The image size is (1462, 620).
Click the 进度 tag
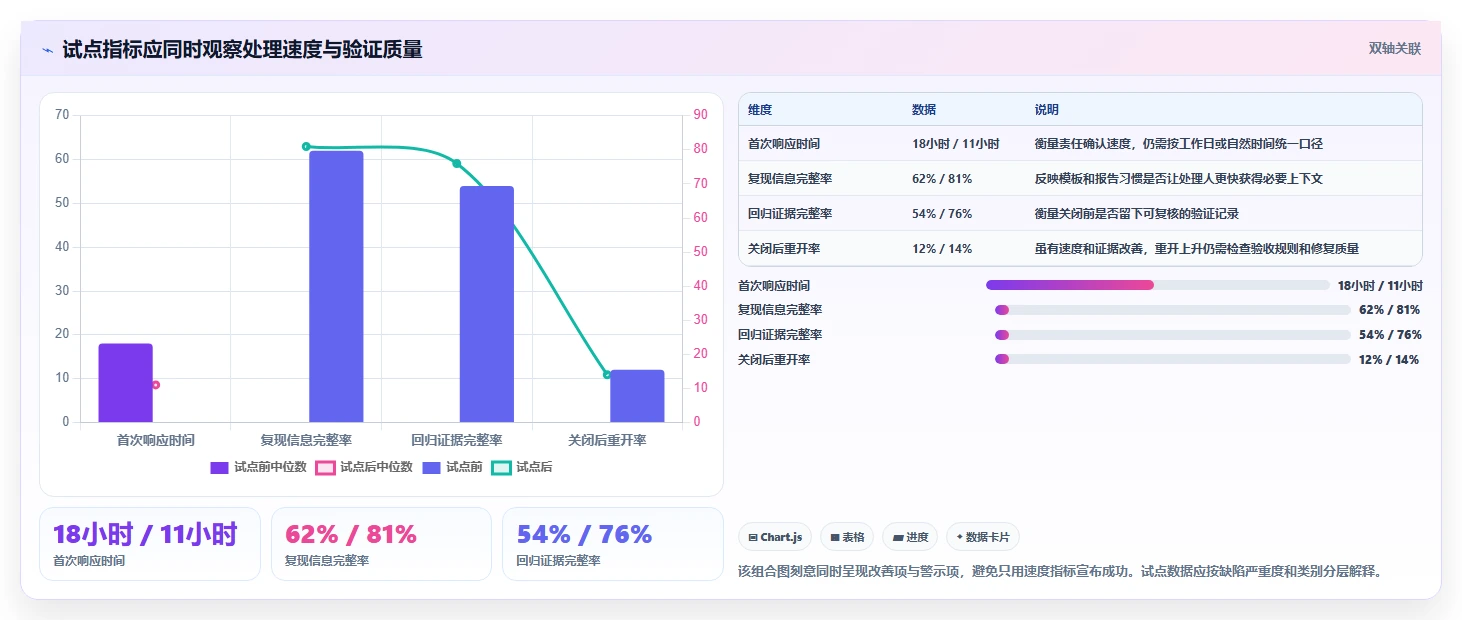tap(910, 537)
